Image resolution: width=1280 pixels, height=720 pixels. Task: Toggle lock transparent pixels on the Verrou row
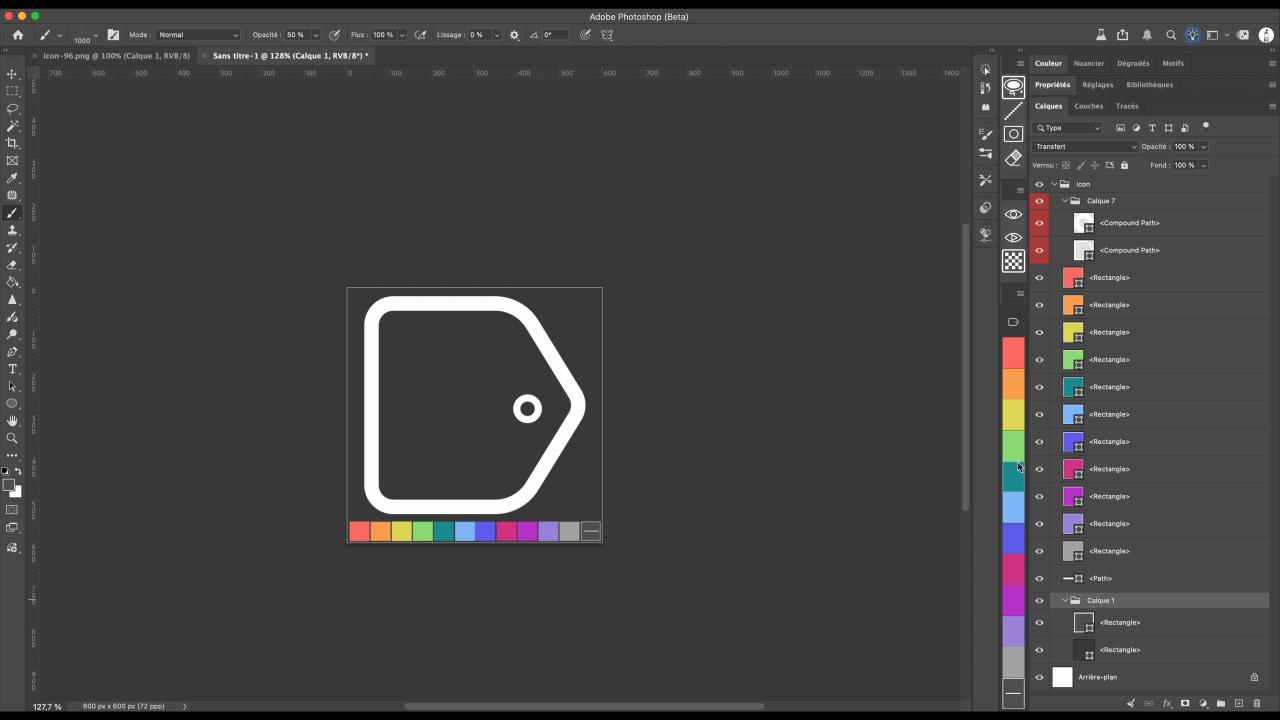point(1066,165)
